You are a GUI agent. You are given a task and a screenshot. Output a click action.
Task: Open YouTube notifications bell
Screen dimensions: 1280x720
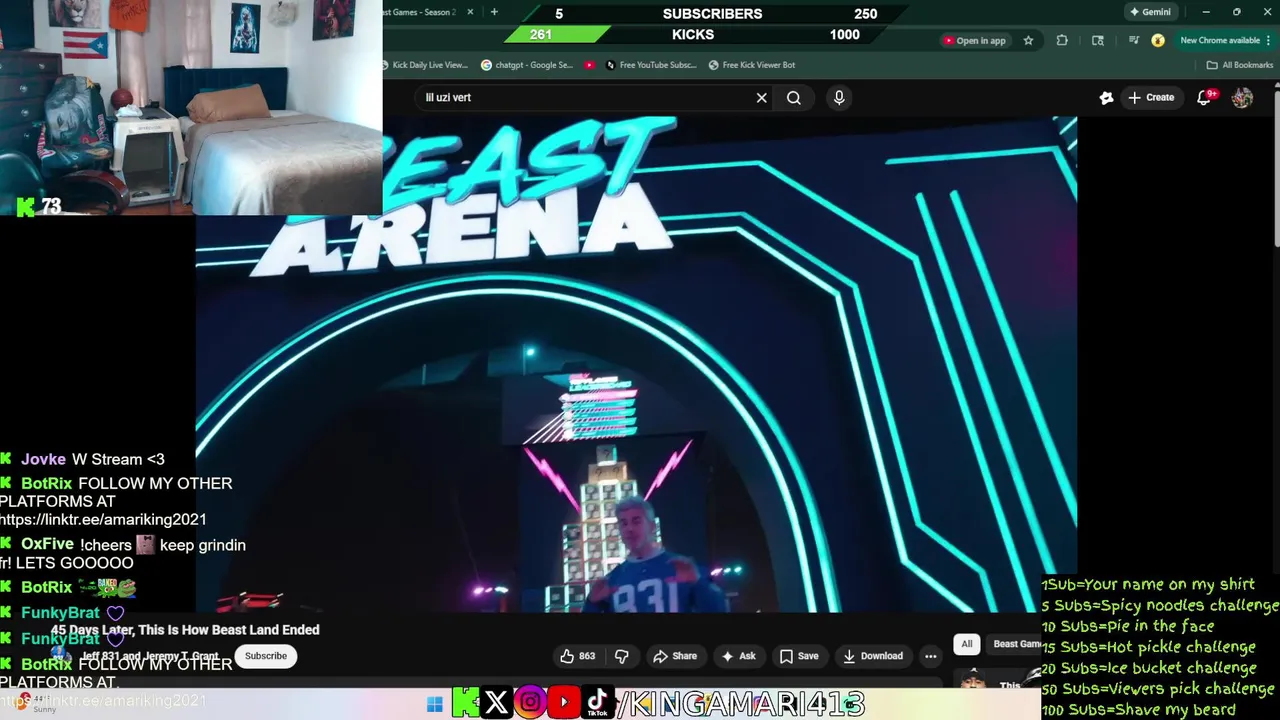pyautogui.click(x=1205, y=98)
